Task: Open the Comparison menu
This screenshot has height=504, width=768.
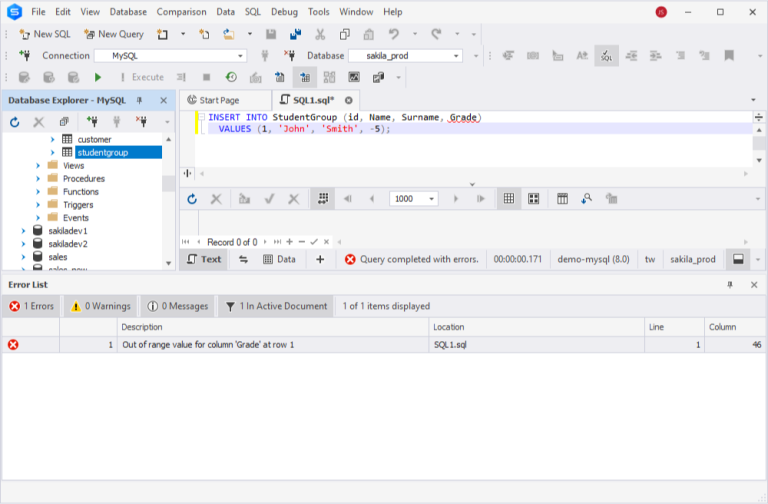Action: tap(181, 12)
